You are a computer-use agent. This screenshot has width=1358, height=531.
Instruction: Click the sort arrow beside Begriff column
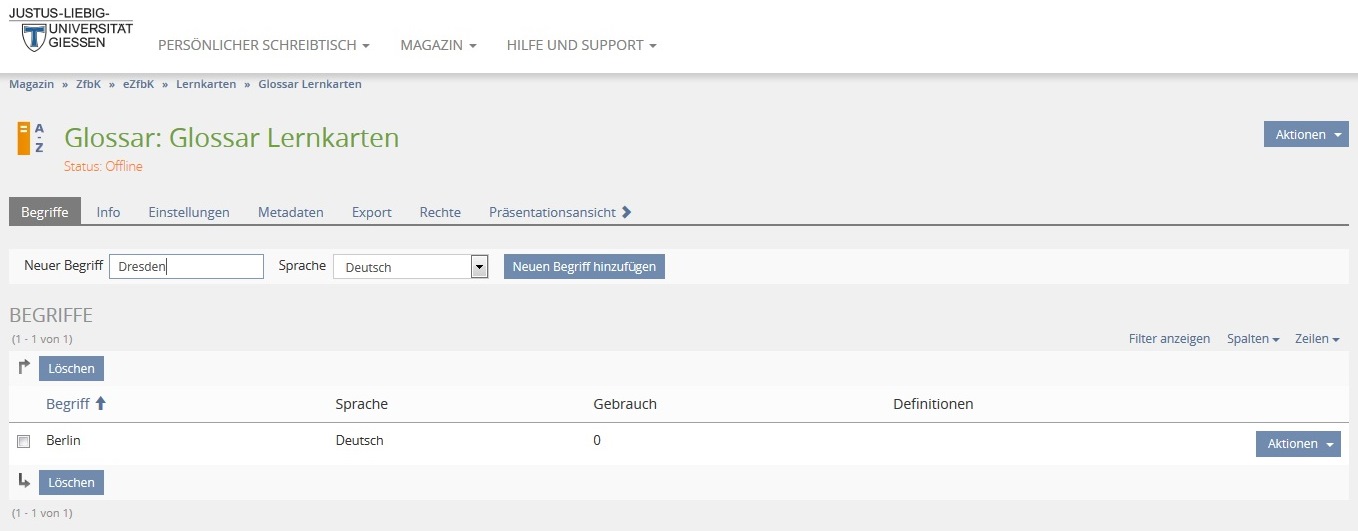[101, 404]
